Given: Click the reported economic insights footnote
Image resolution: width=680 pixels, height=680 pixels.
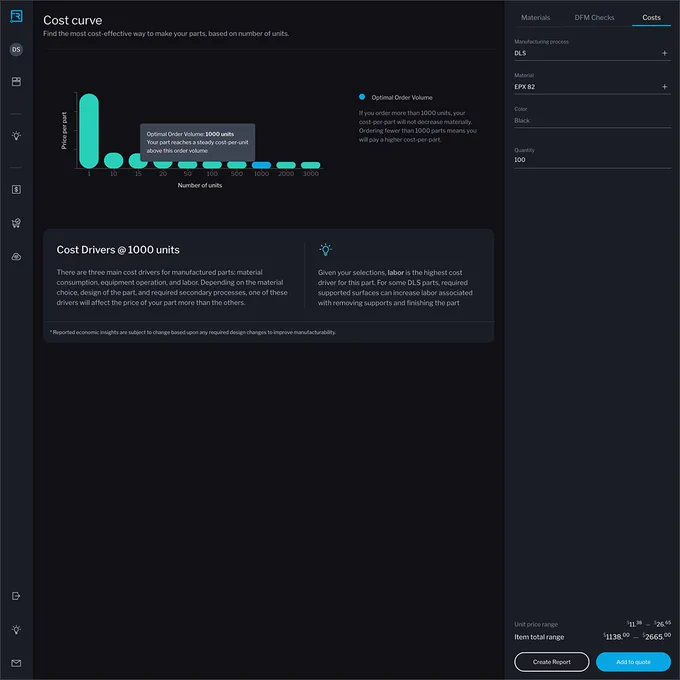Looking at the screenshot, I should [x=193, y=332].
